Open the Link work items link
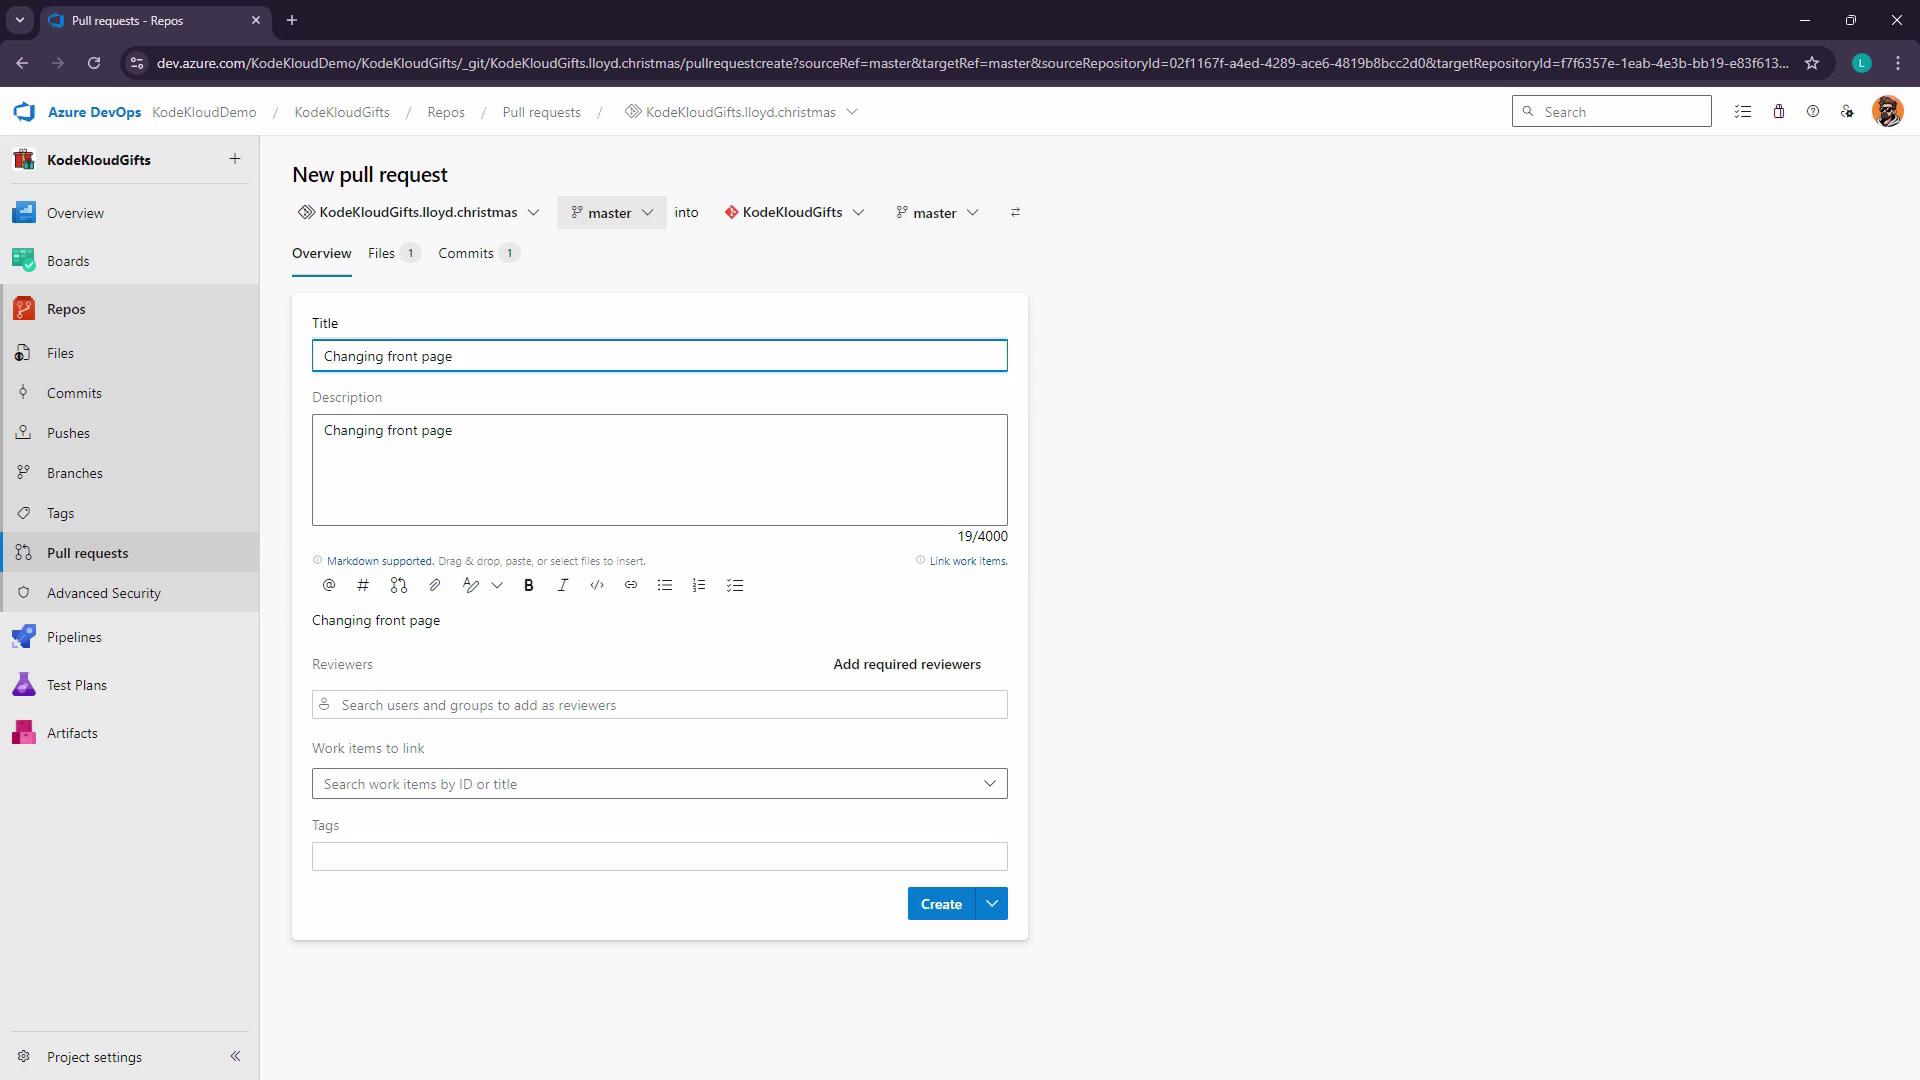 pos(968,561)
